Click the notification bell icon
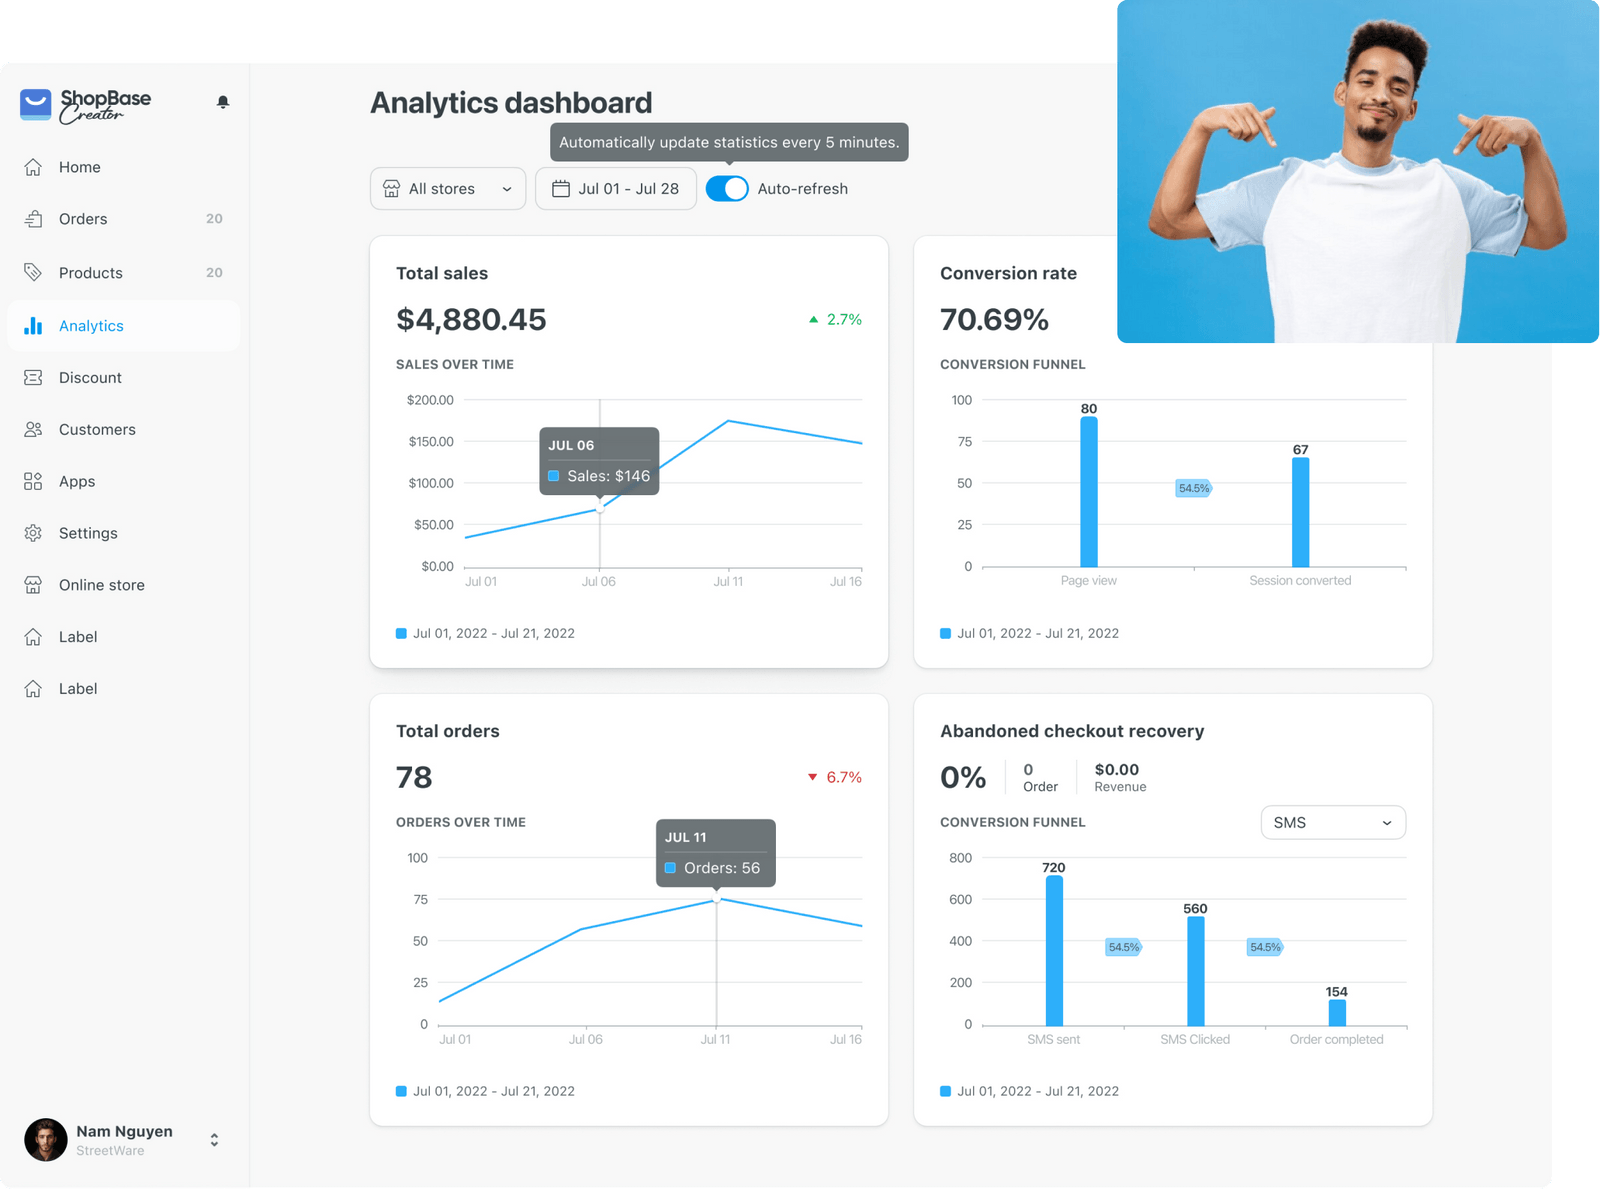This screenshot has width=1600, height=1189. click(x=222, y=101)
